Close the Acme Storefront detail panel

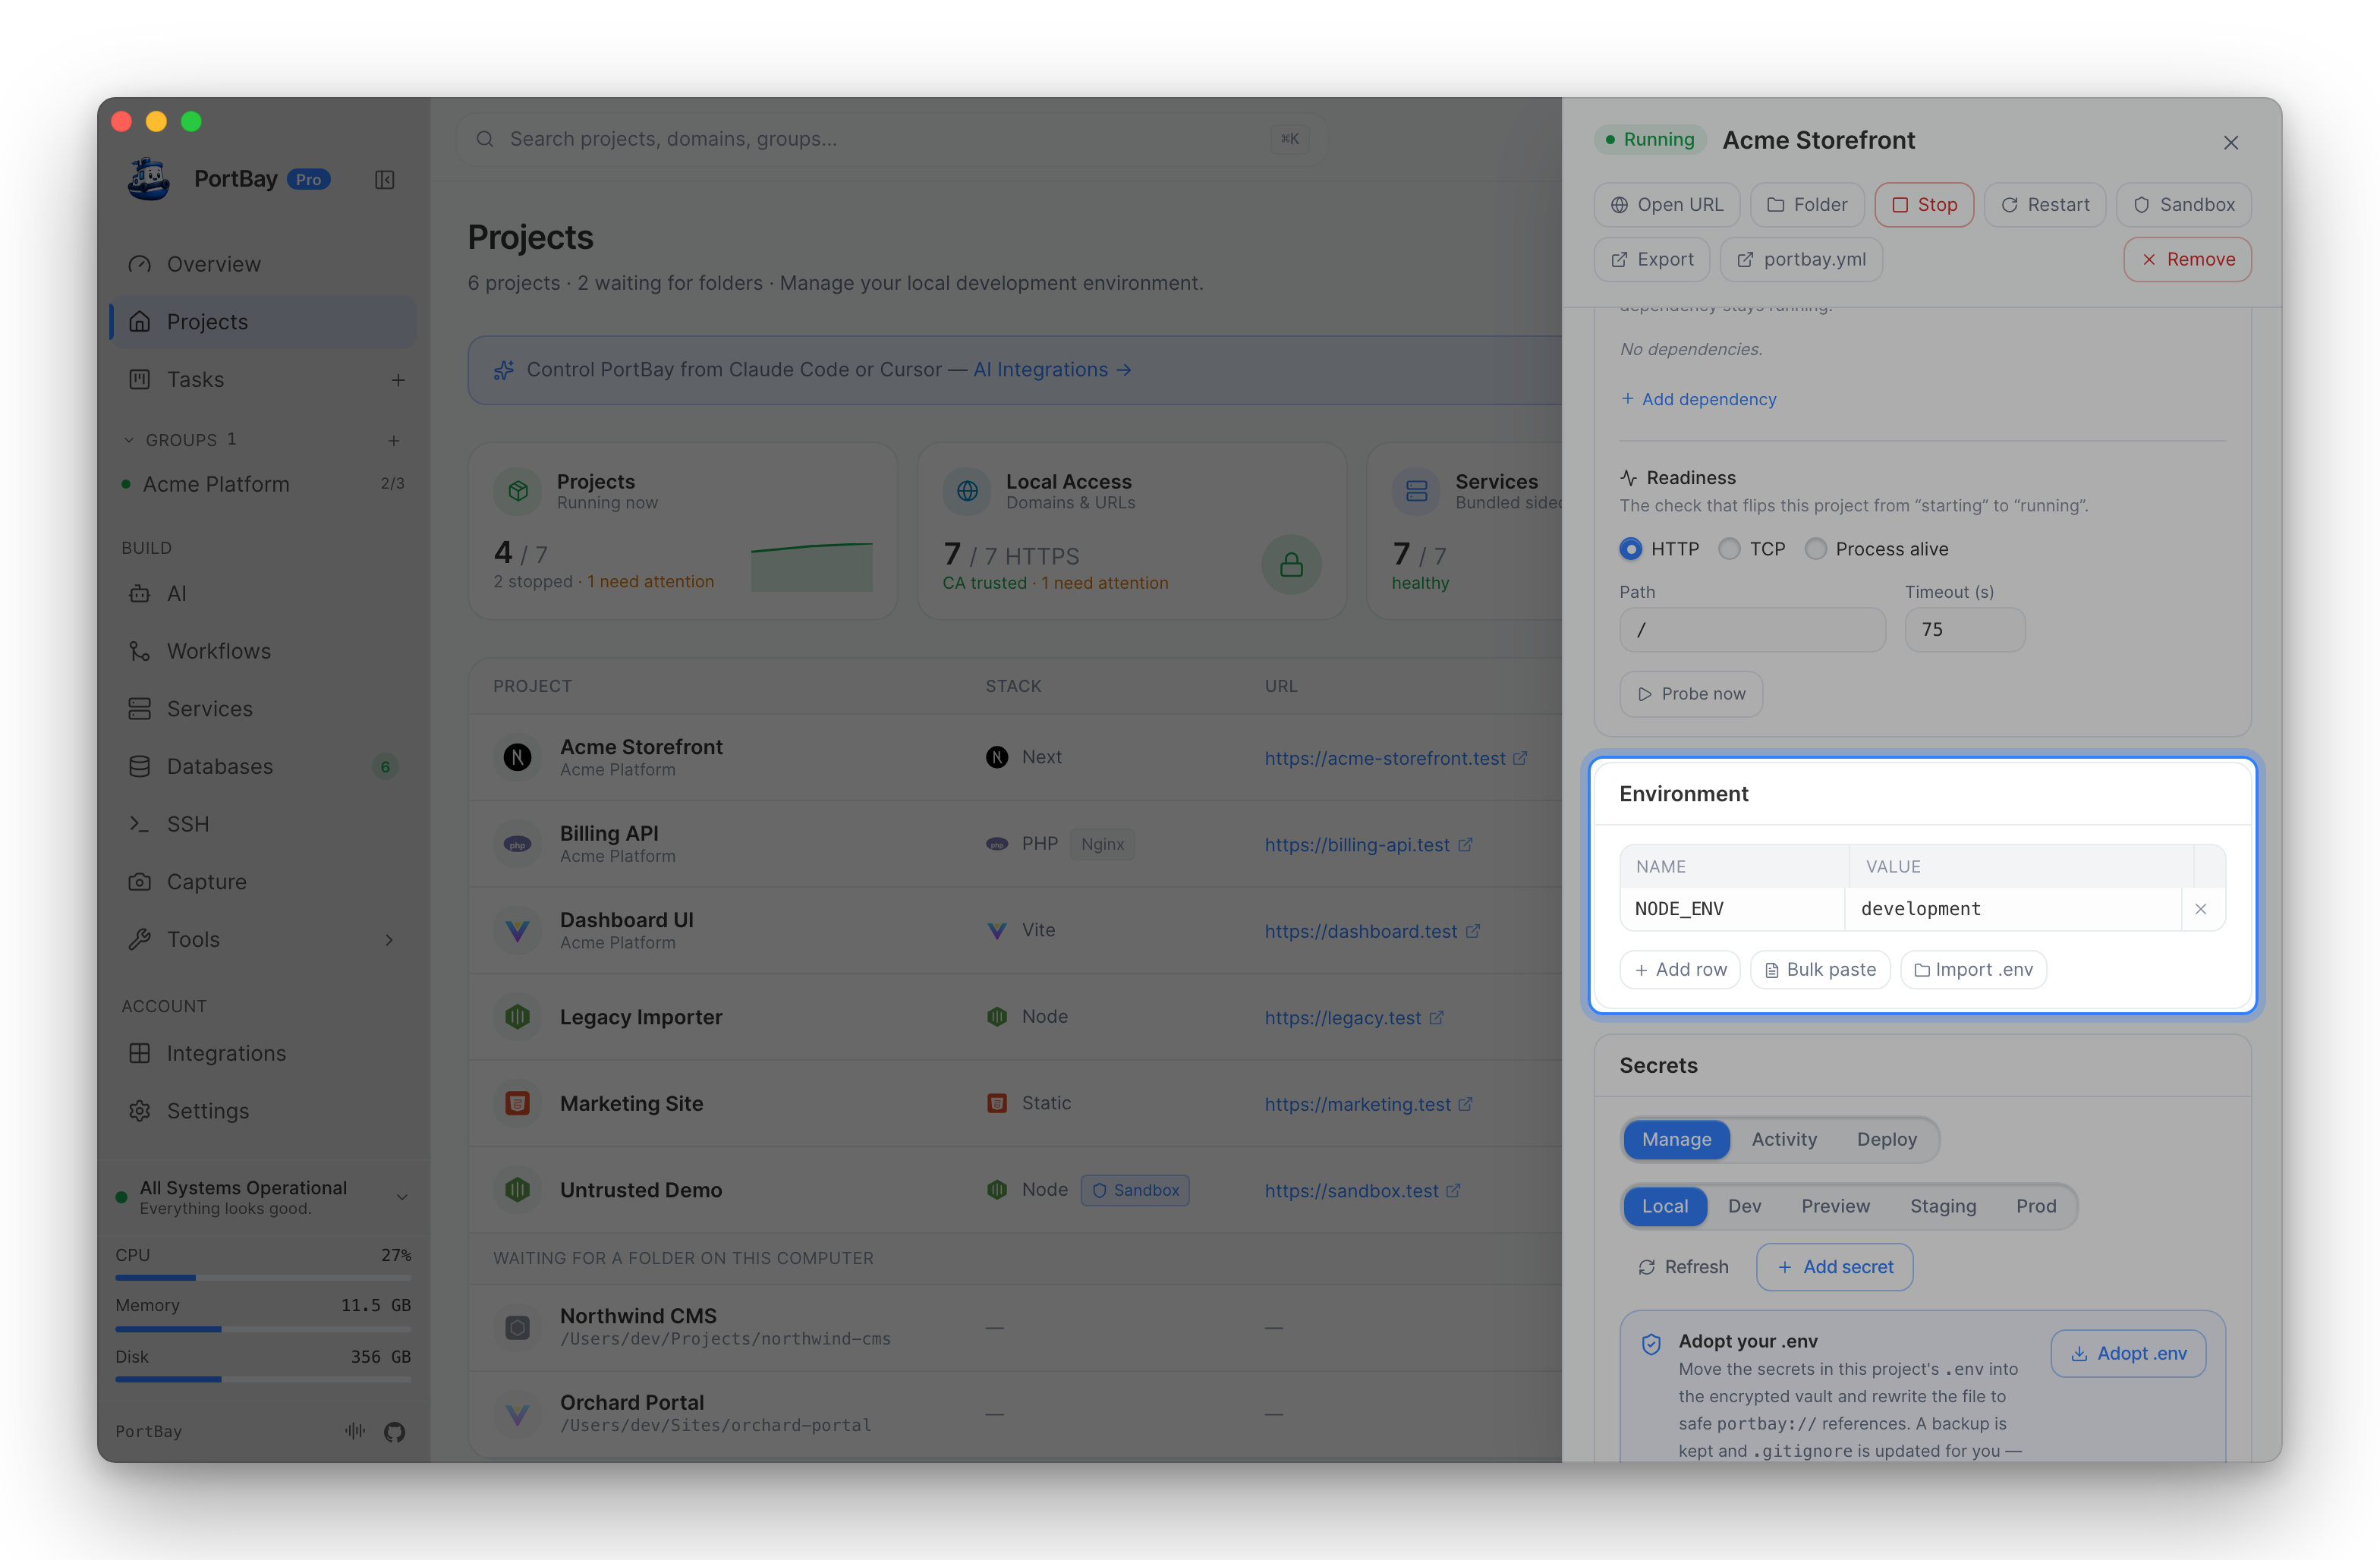[2231, 142]
